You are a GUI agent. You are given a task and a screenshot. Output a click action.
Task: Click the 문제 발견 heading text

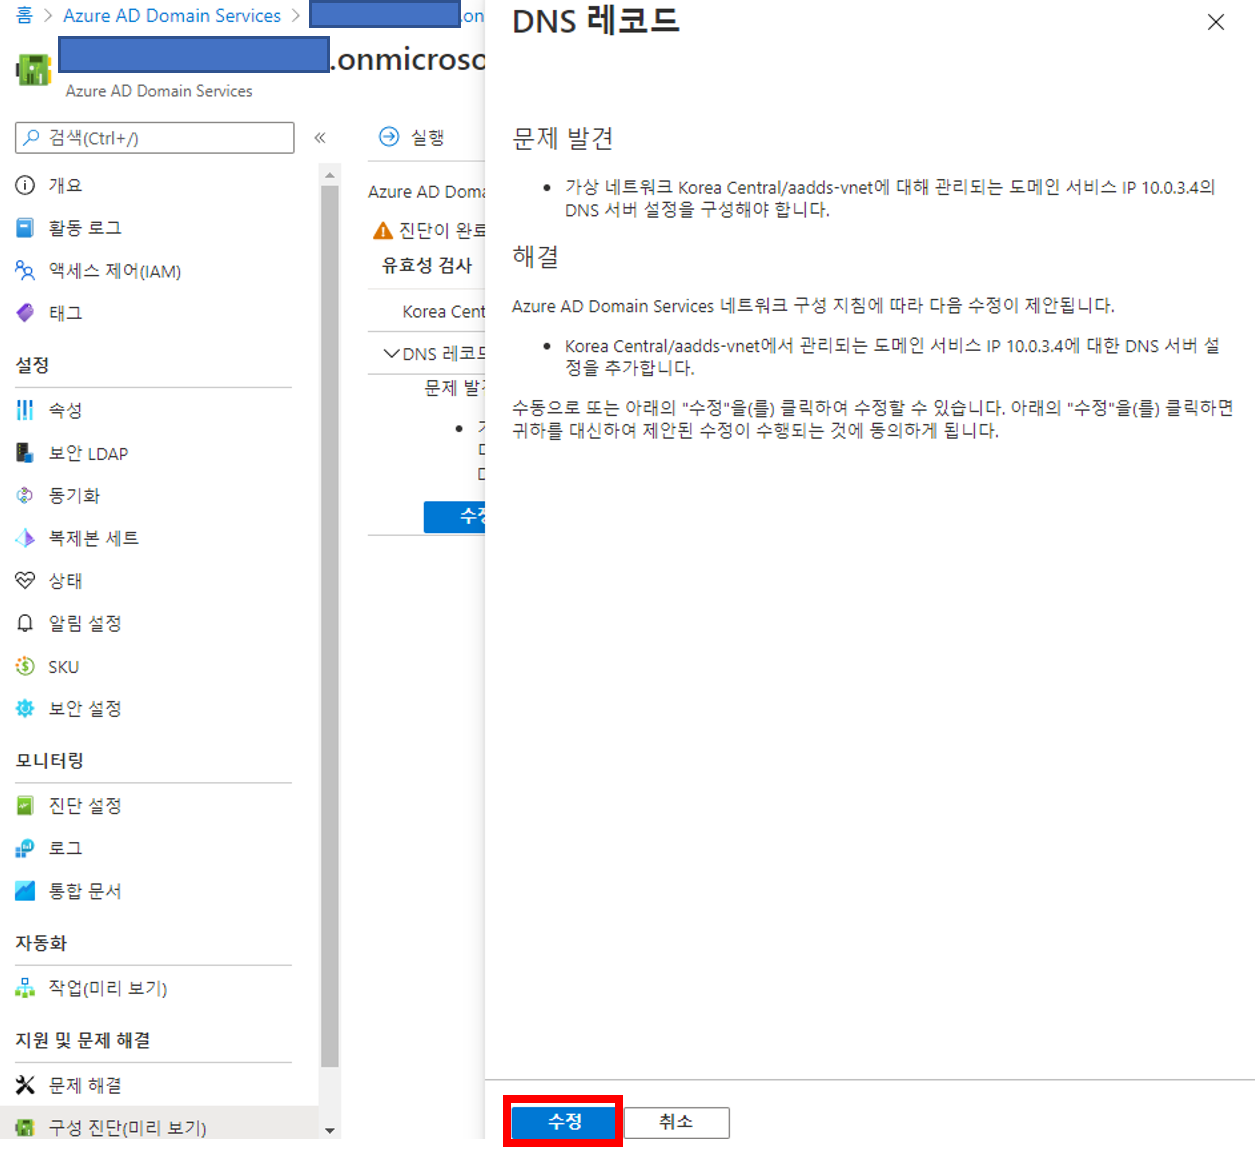coord(563,138)
